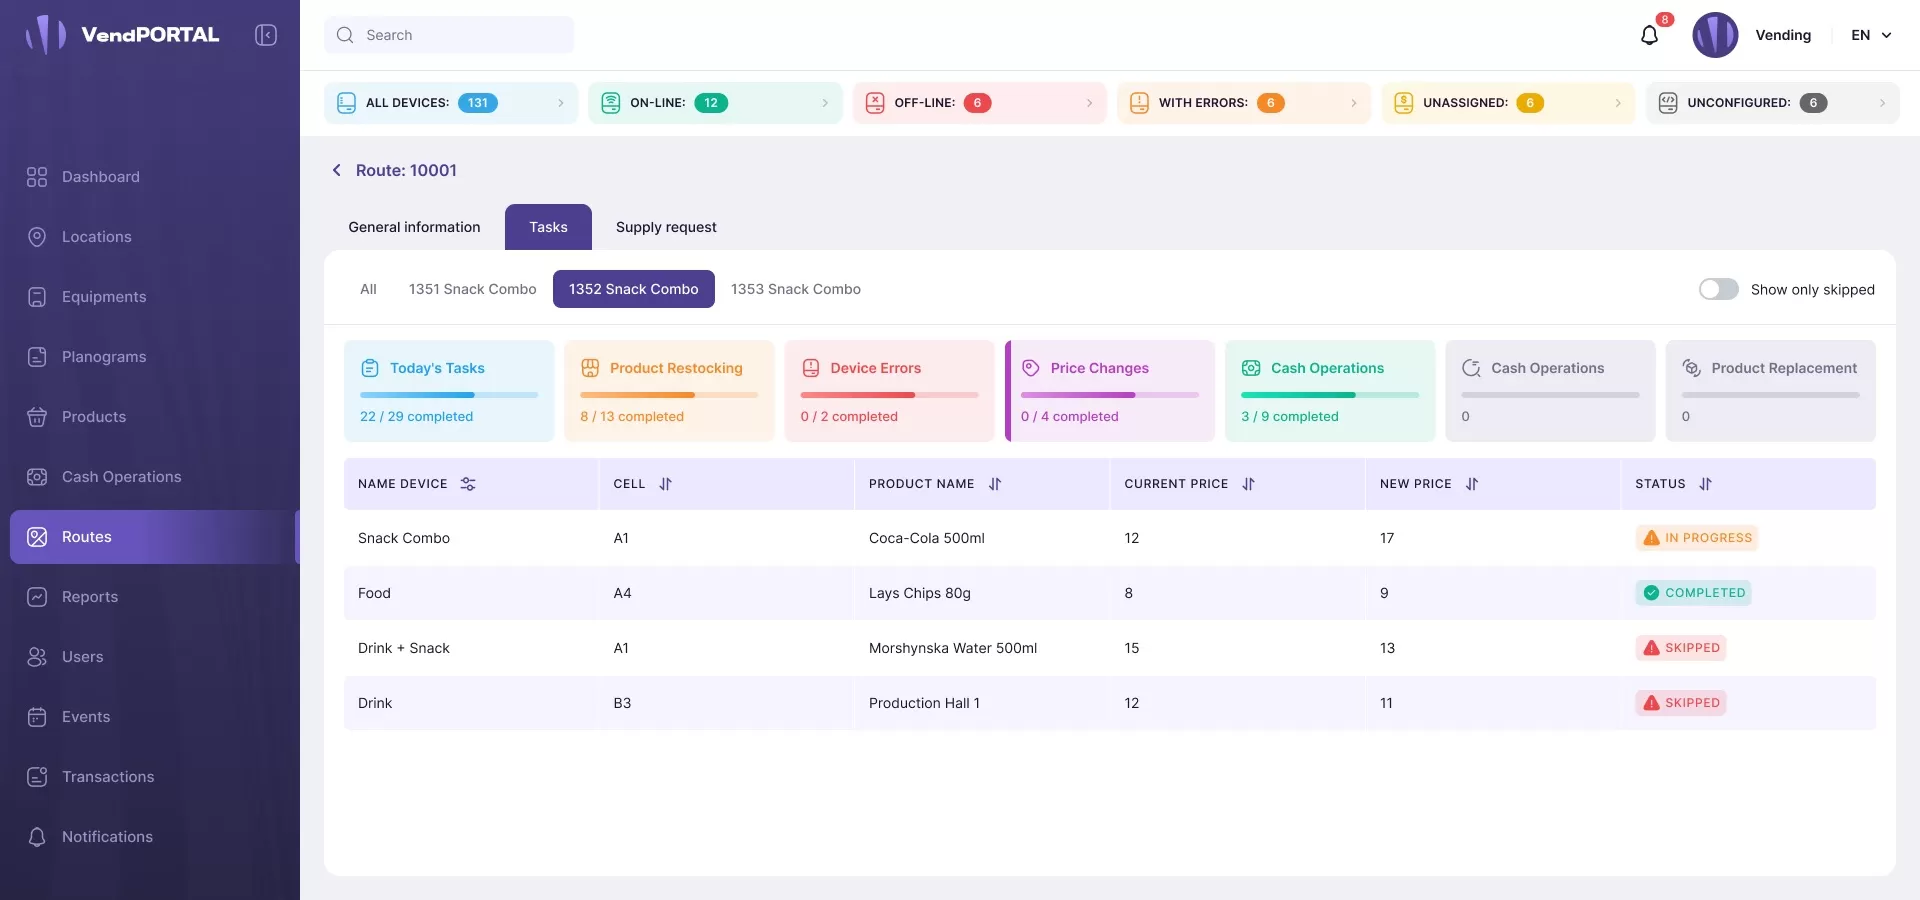Click the back arrow beside Route: 10001
1920x900 pixels.
point(337,170)
